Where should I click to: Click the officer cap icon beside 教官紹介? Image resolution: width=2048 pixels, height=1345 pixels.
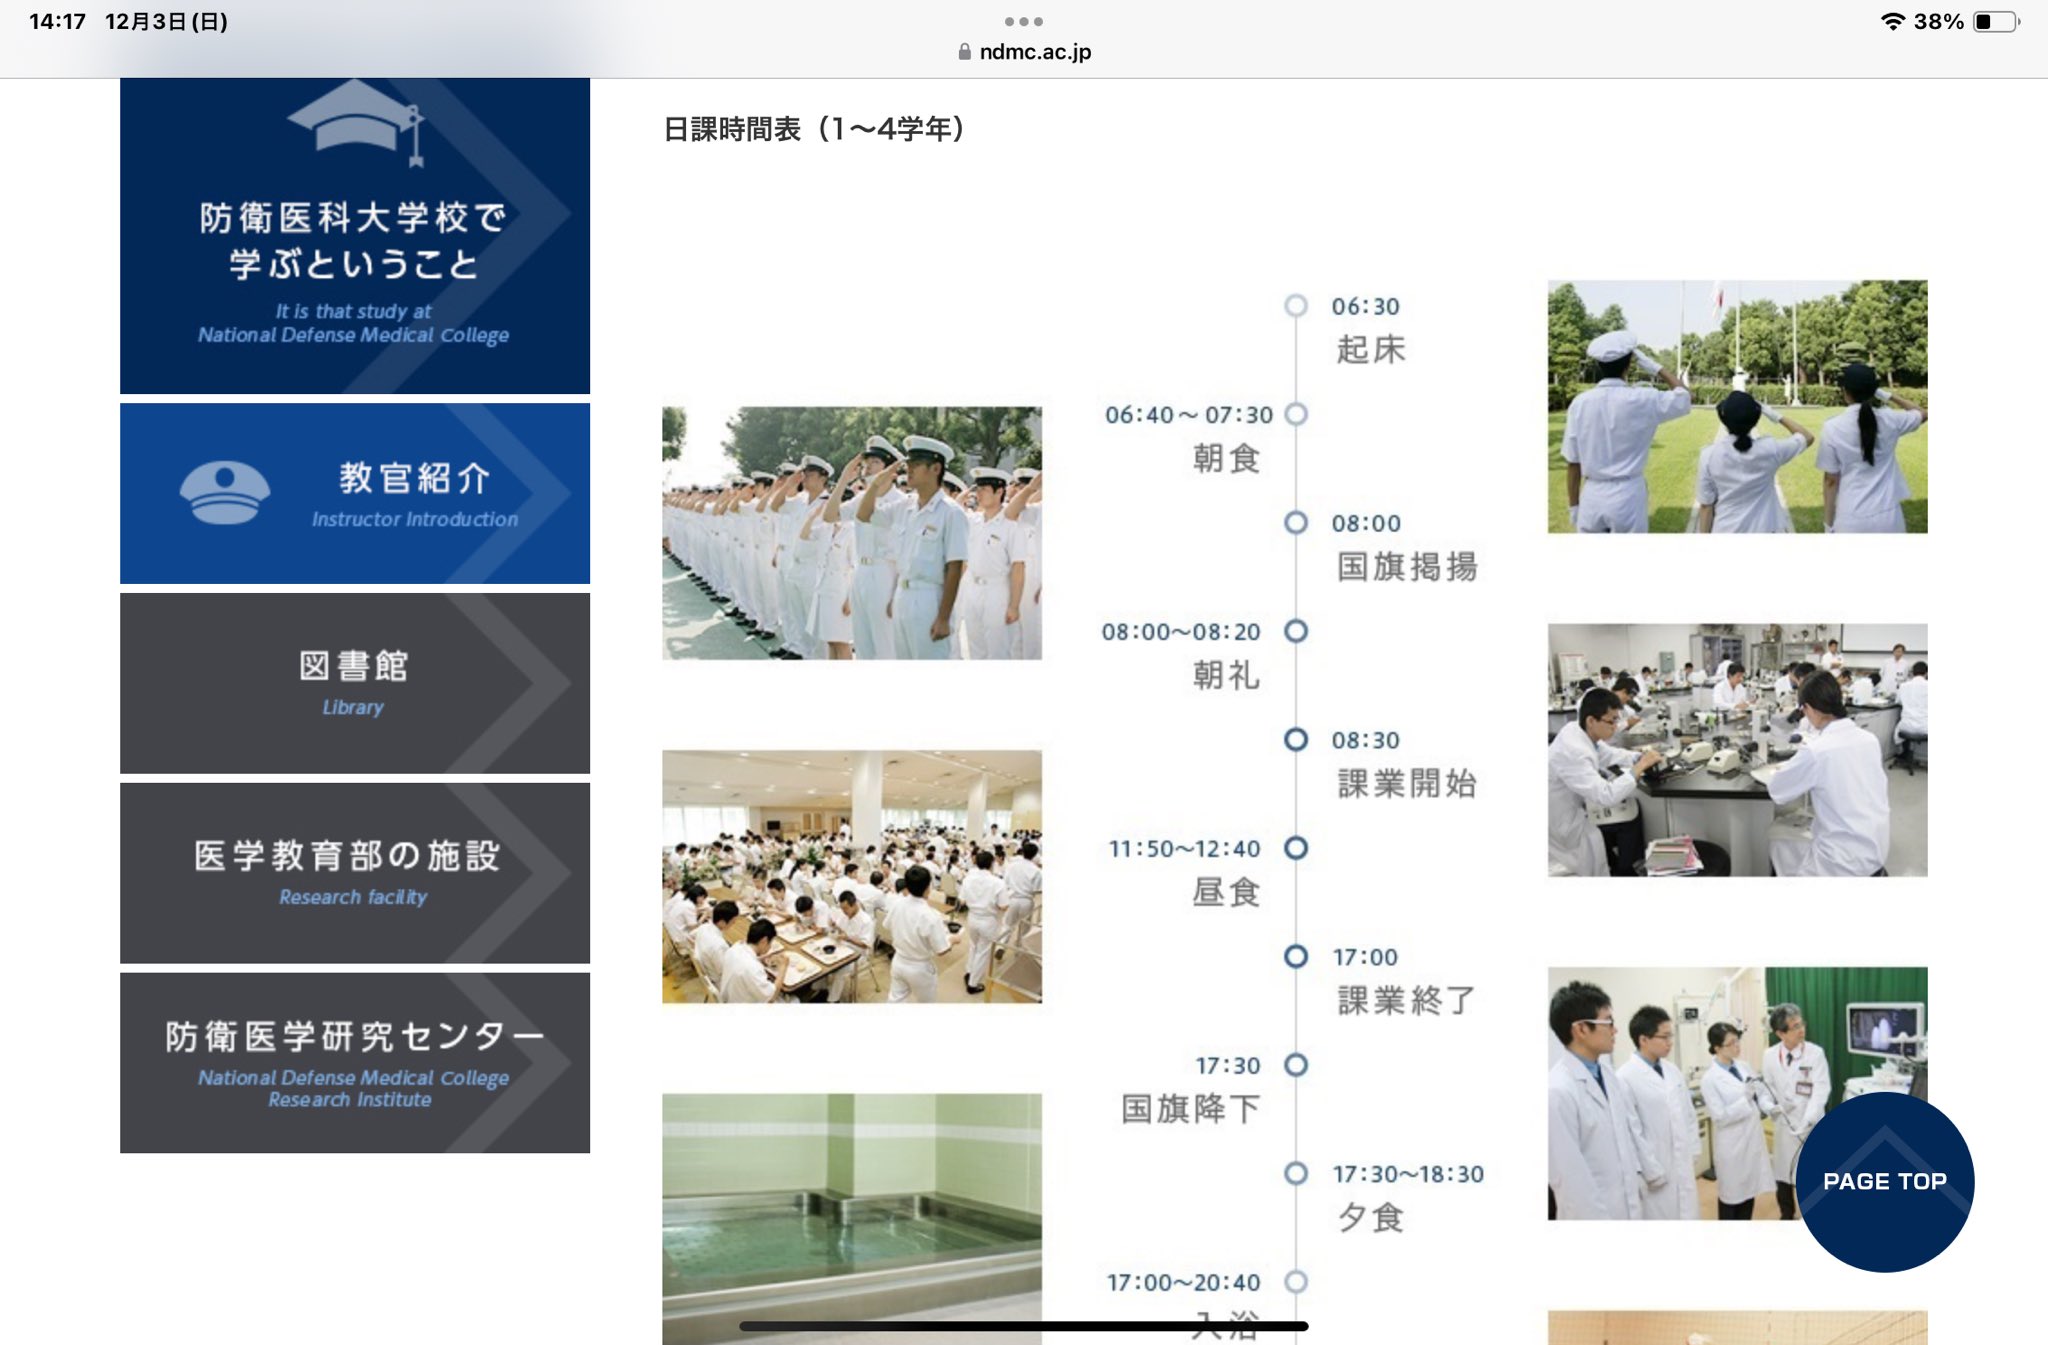pyautogui.click(x=225, y=493)
